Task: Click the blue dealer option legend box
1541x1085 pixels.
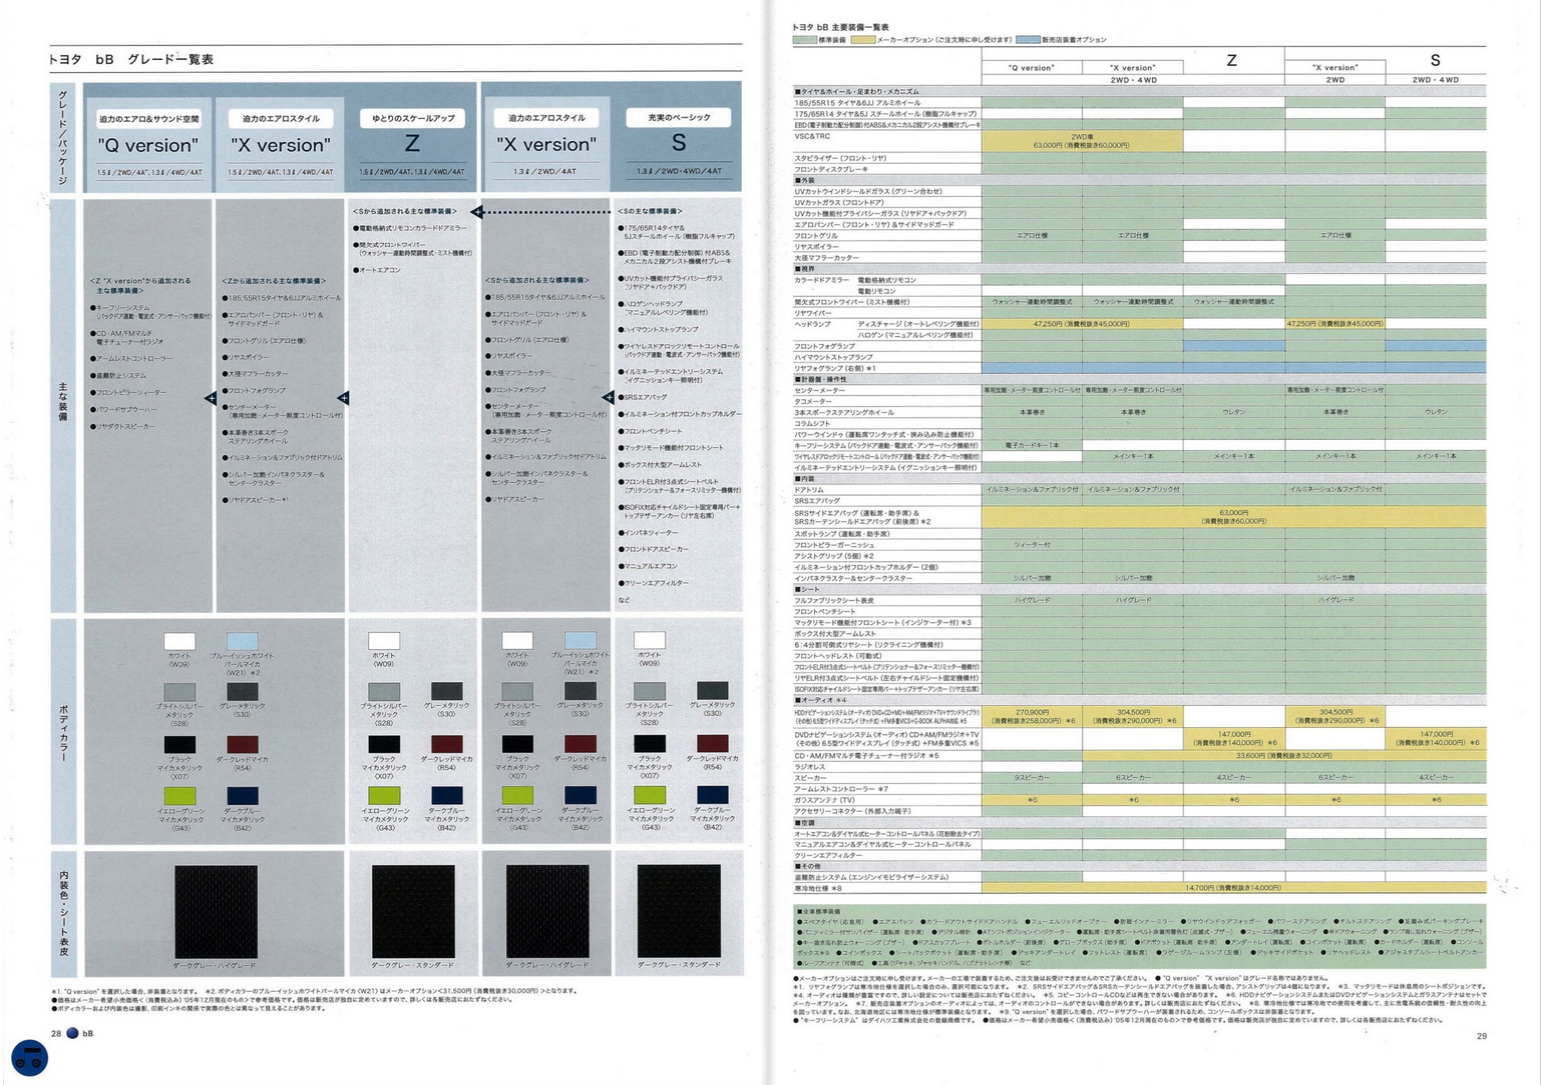Action: click(x=1027, y=40)
